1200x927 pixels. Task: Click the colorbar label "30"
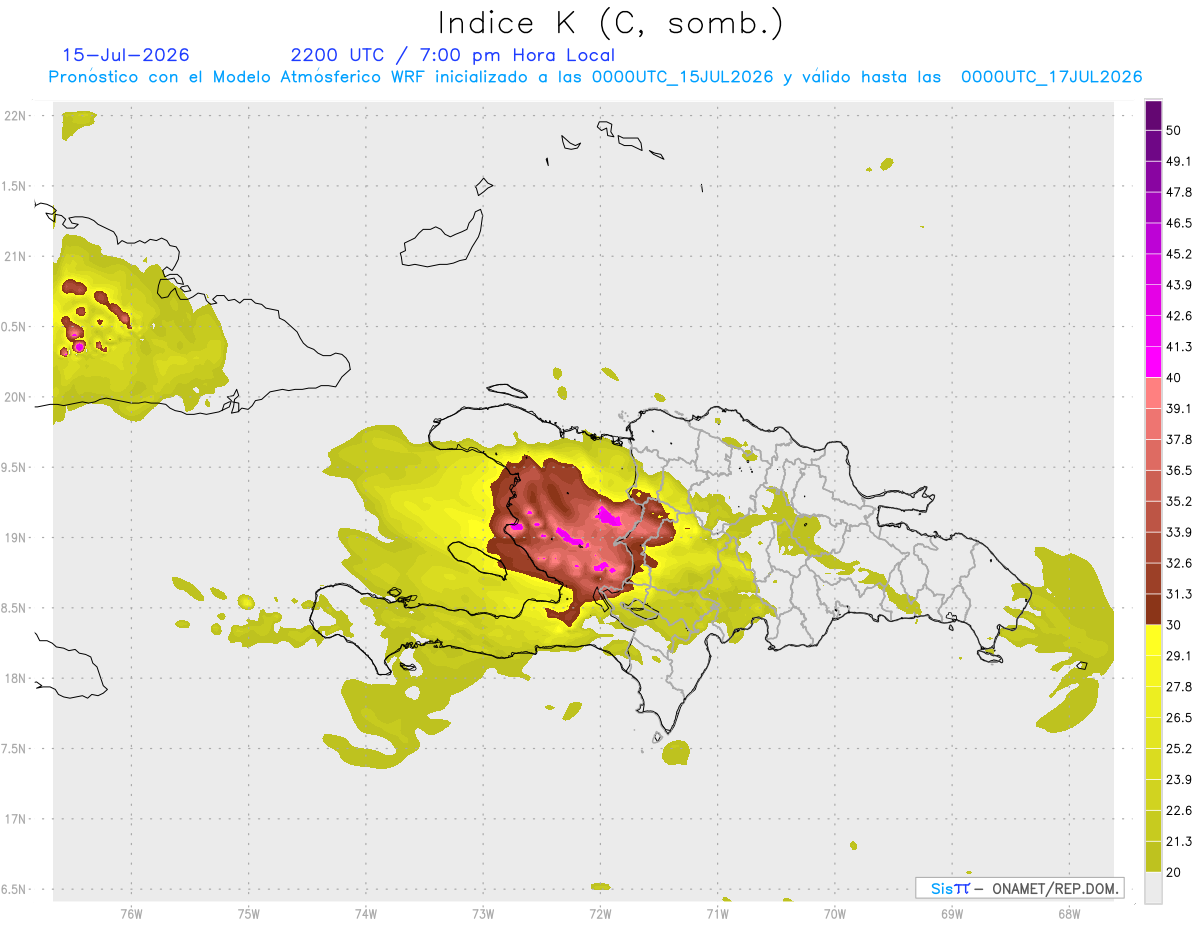pyautogui.click(x=1175, y=625)
